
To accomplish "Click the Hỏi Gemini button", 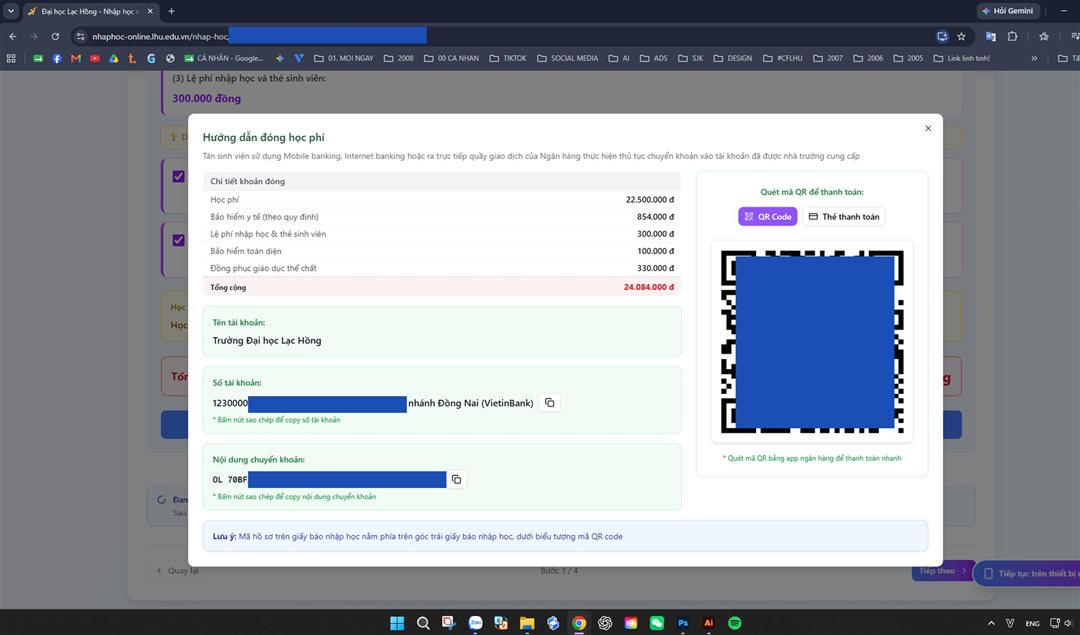I will point(1008,11).
